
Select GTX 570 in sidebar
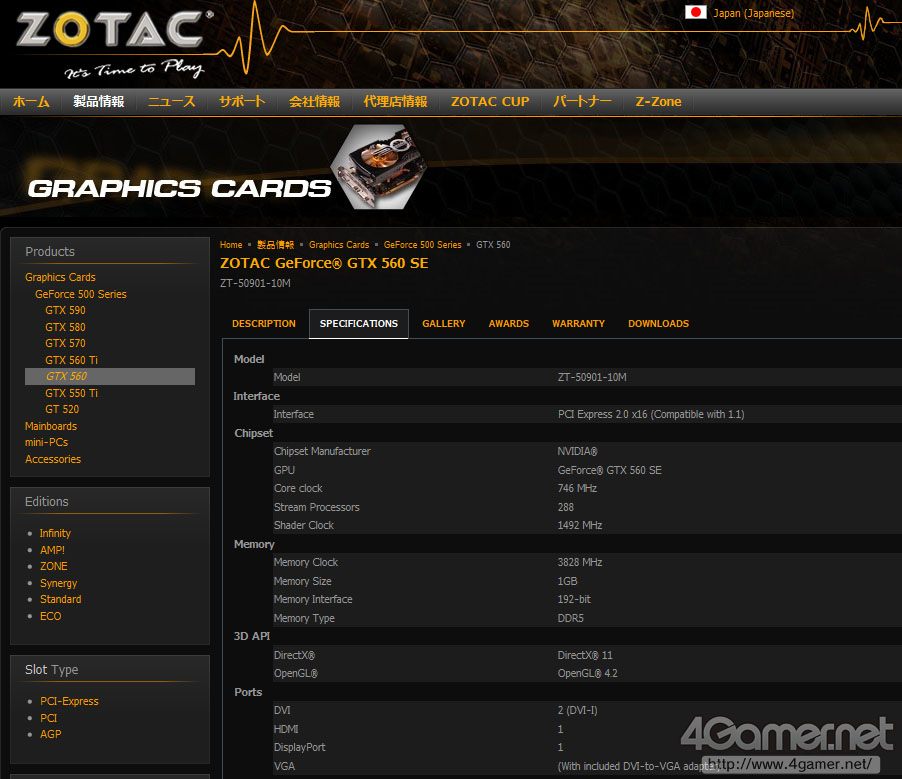click(65, 343)
